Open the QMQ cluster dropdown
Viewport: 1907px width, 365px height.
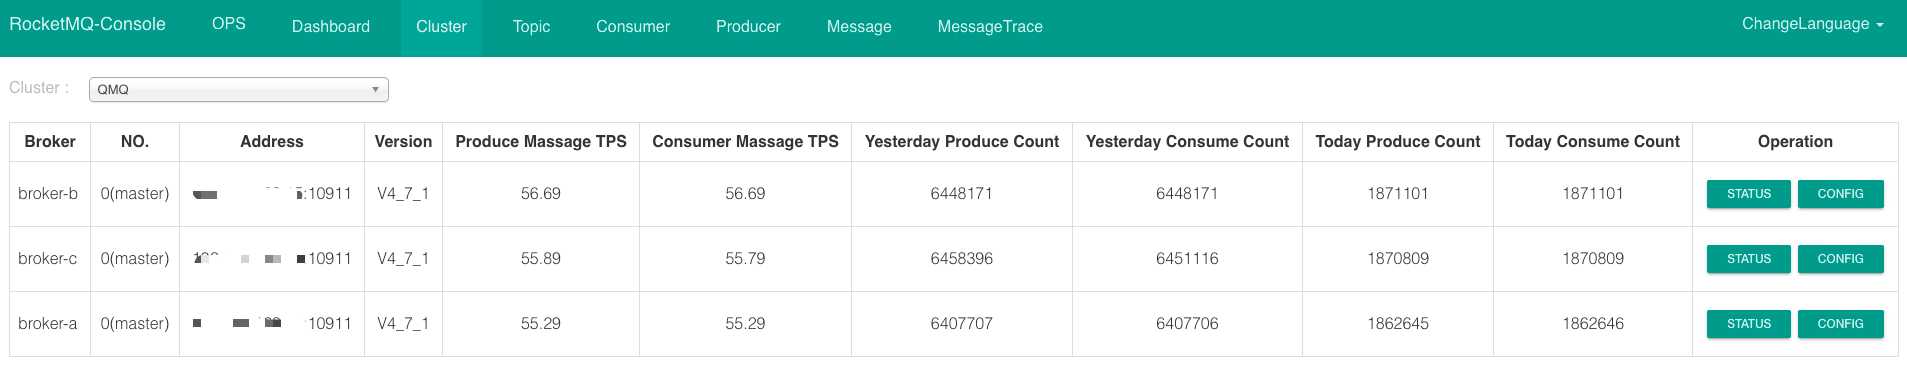pos(238,89)
